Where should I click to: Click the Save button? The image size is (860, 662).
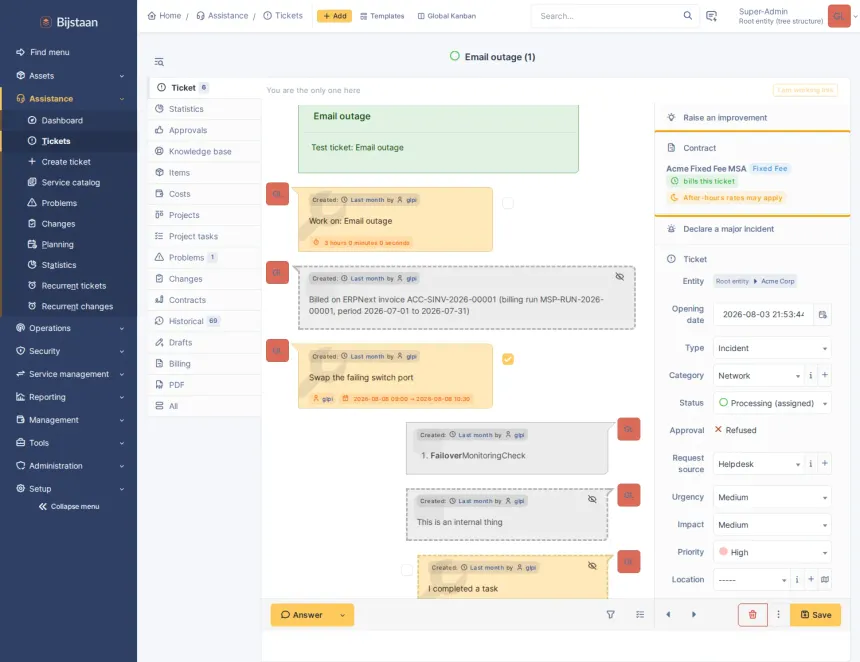pyautogui.click(x=815, y=615)
